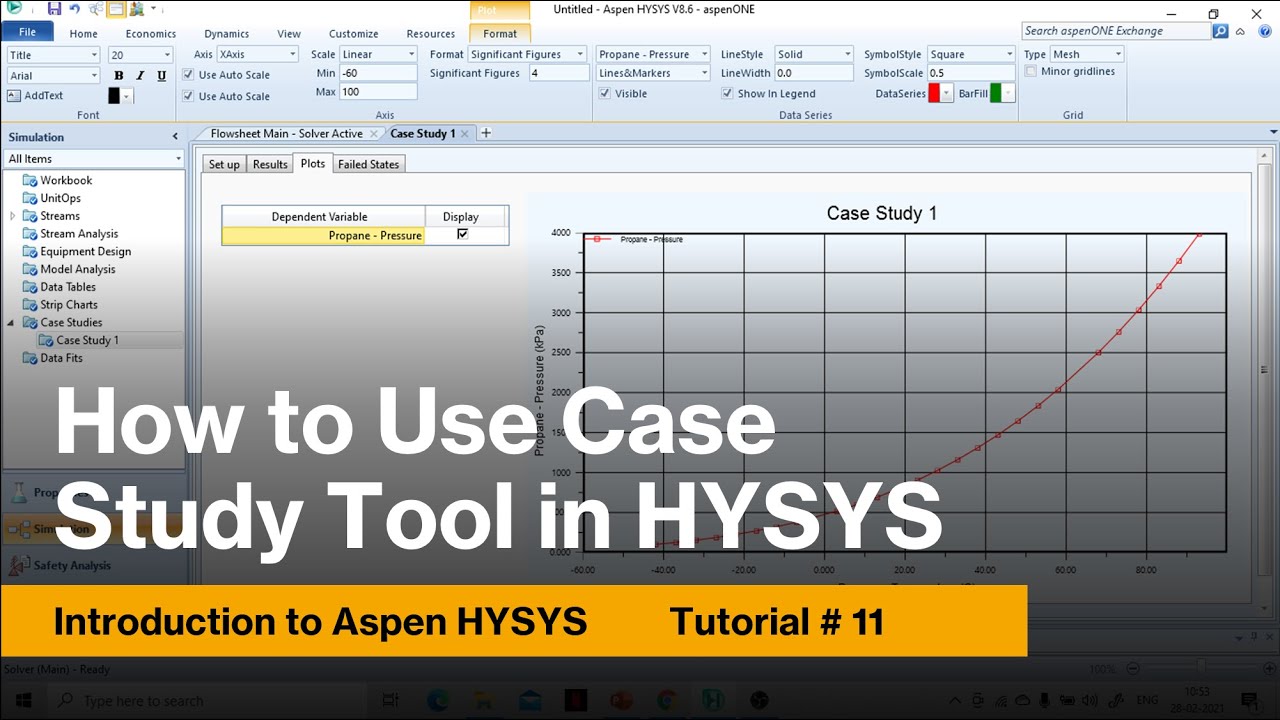
Task: Toggle Display checkbox for Propane - Pressure
Action: coord(462,234)
